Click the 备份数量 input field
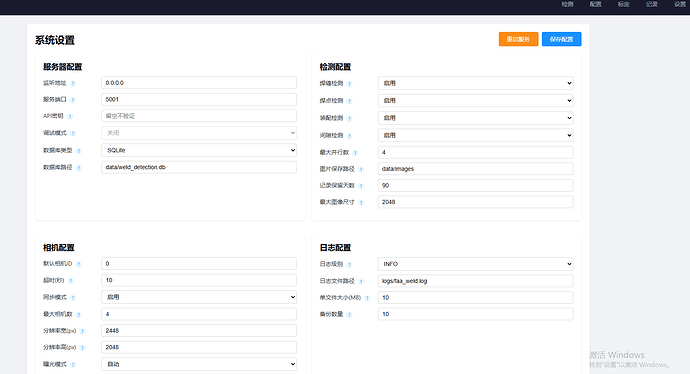This screenshot has width=690, height=374. point(475,314)
